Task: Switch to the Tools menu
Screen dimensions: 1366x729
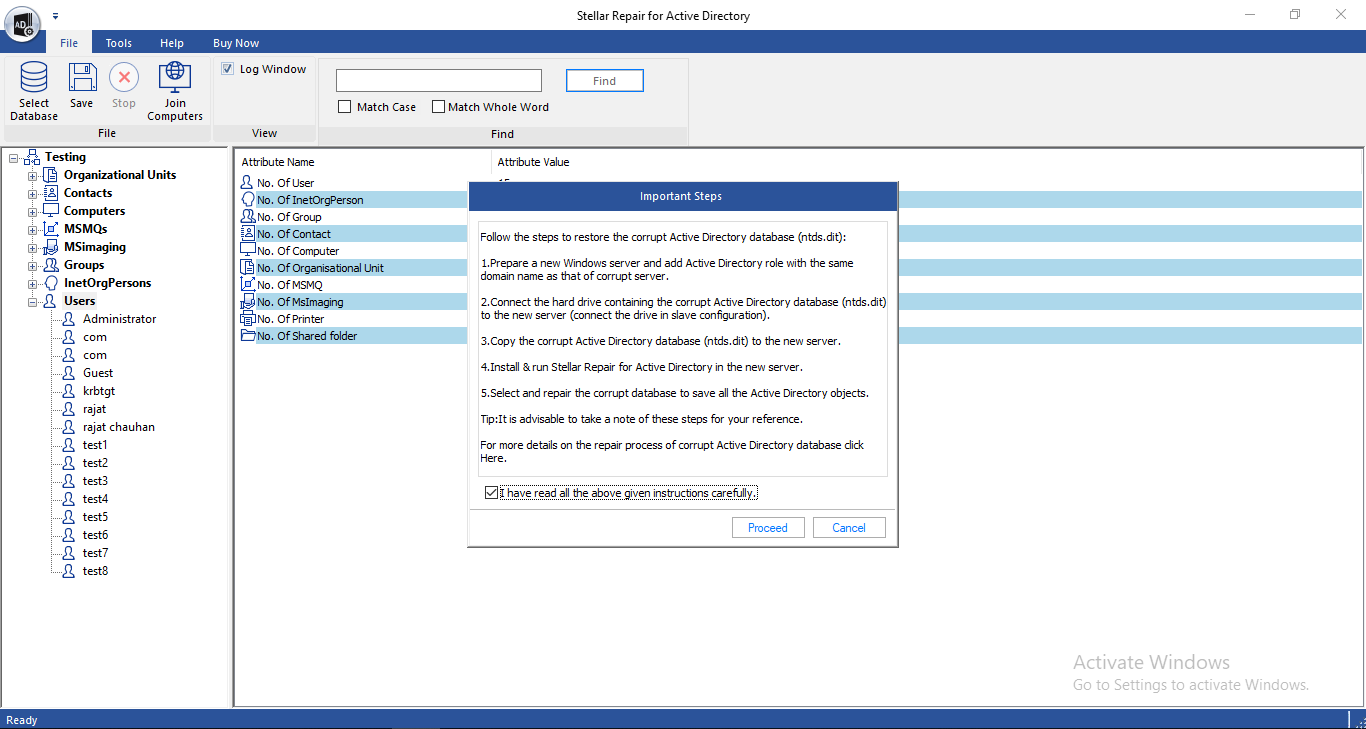Action: [x=118, y=42]
